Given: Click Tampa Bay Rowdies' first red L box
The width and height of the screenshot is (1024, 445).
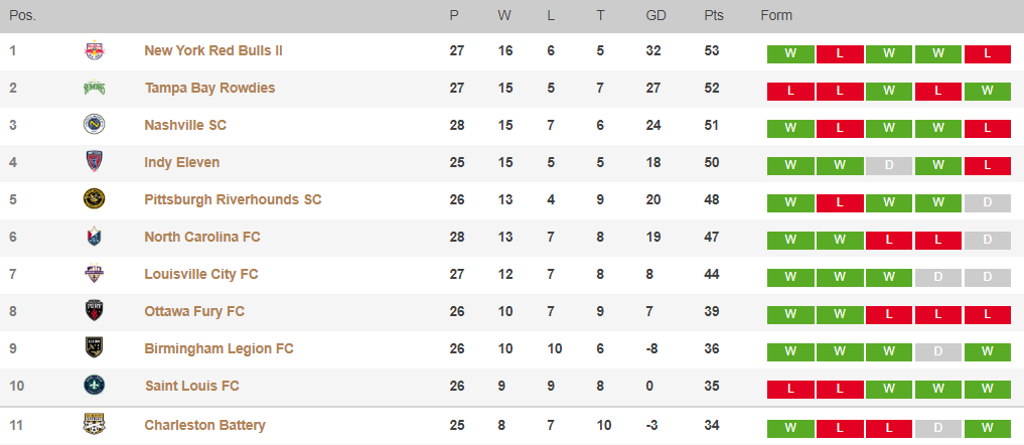Looking at the screenshot, I should point(790,91).
